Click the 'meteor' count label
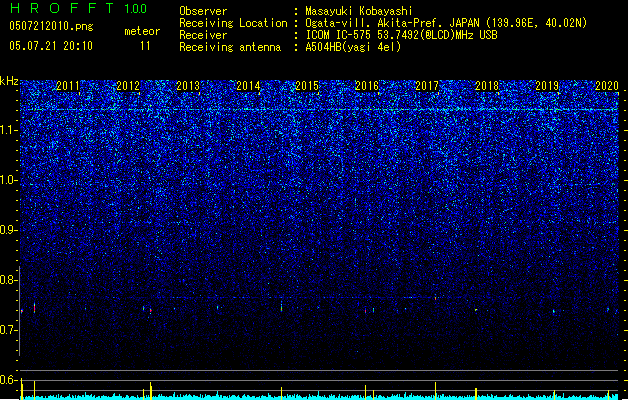The width and height of the screenshot is (629, 400). (142, 31)
